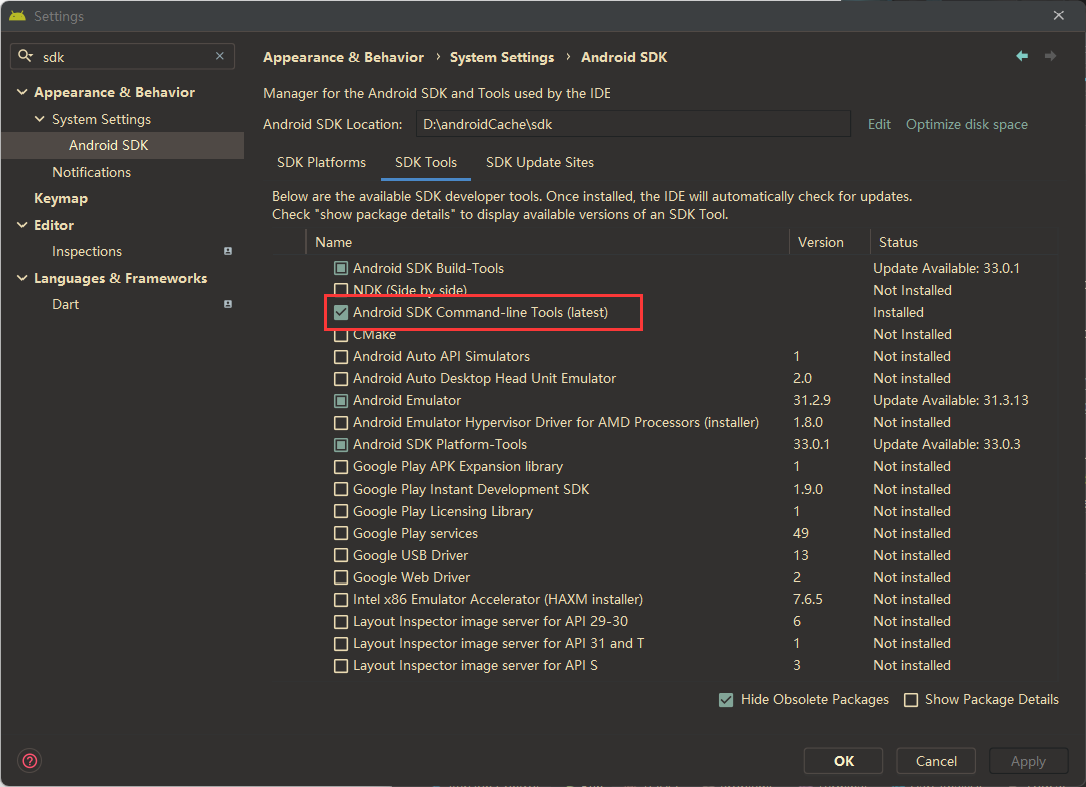Click the search magnifier icon
This screenshot has height=787, width=1086.
tap(26, 57)
